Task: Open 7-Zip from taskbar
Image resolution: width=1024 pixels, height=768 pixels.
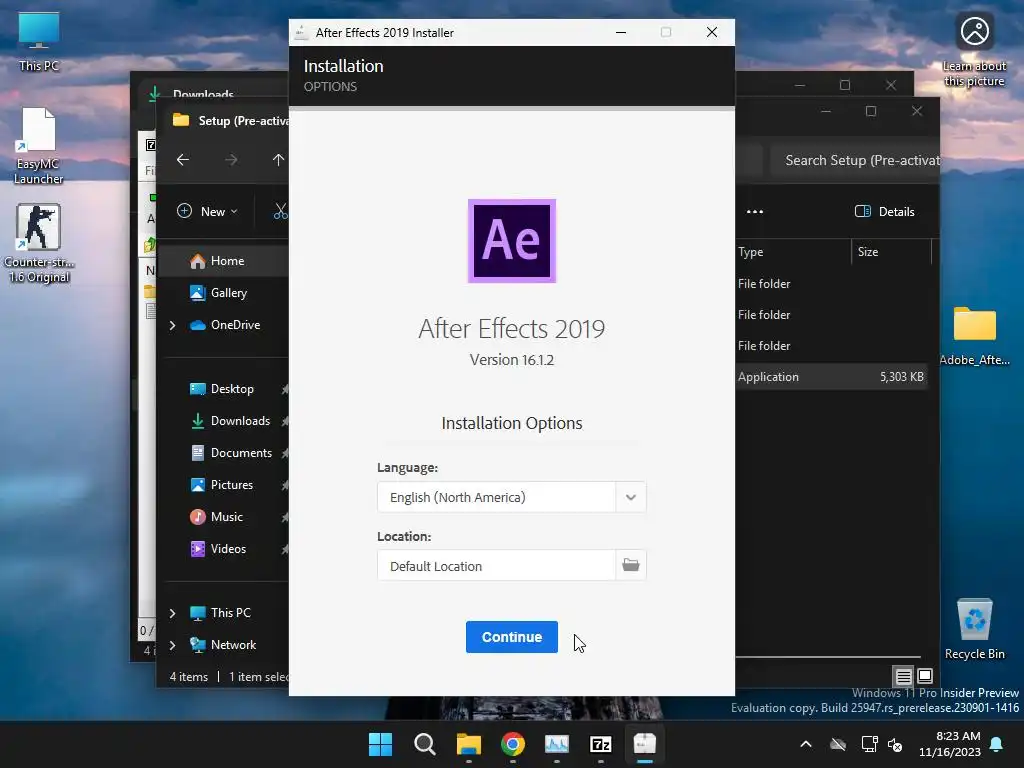Action: [x=601, y=744]
